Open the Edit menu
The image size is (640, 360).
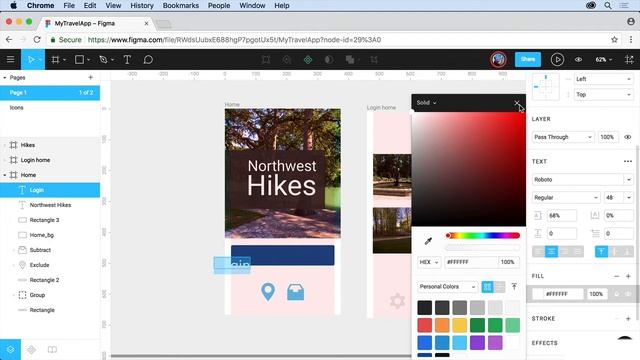90,6
